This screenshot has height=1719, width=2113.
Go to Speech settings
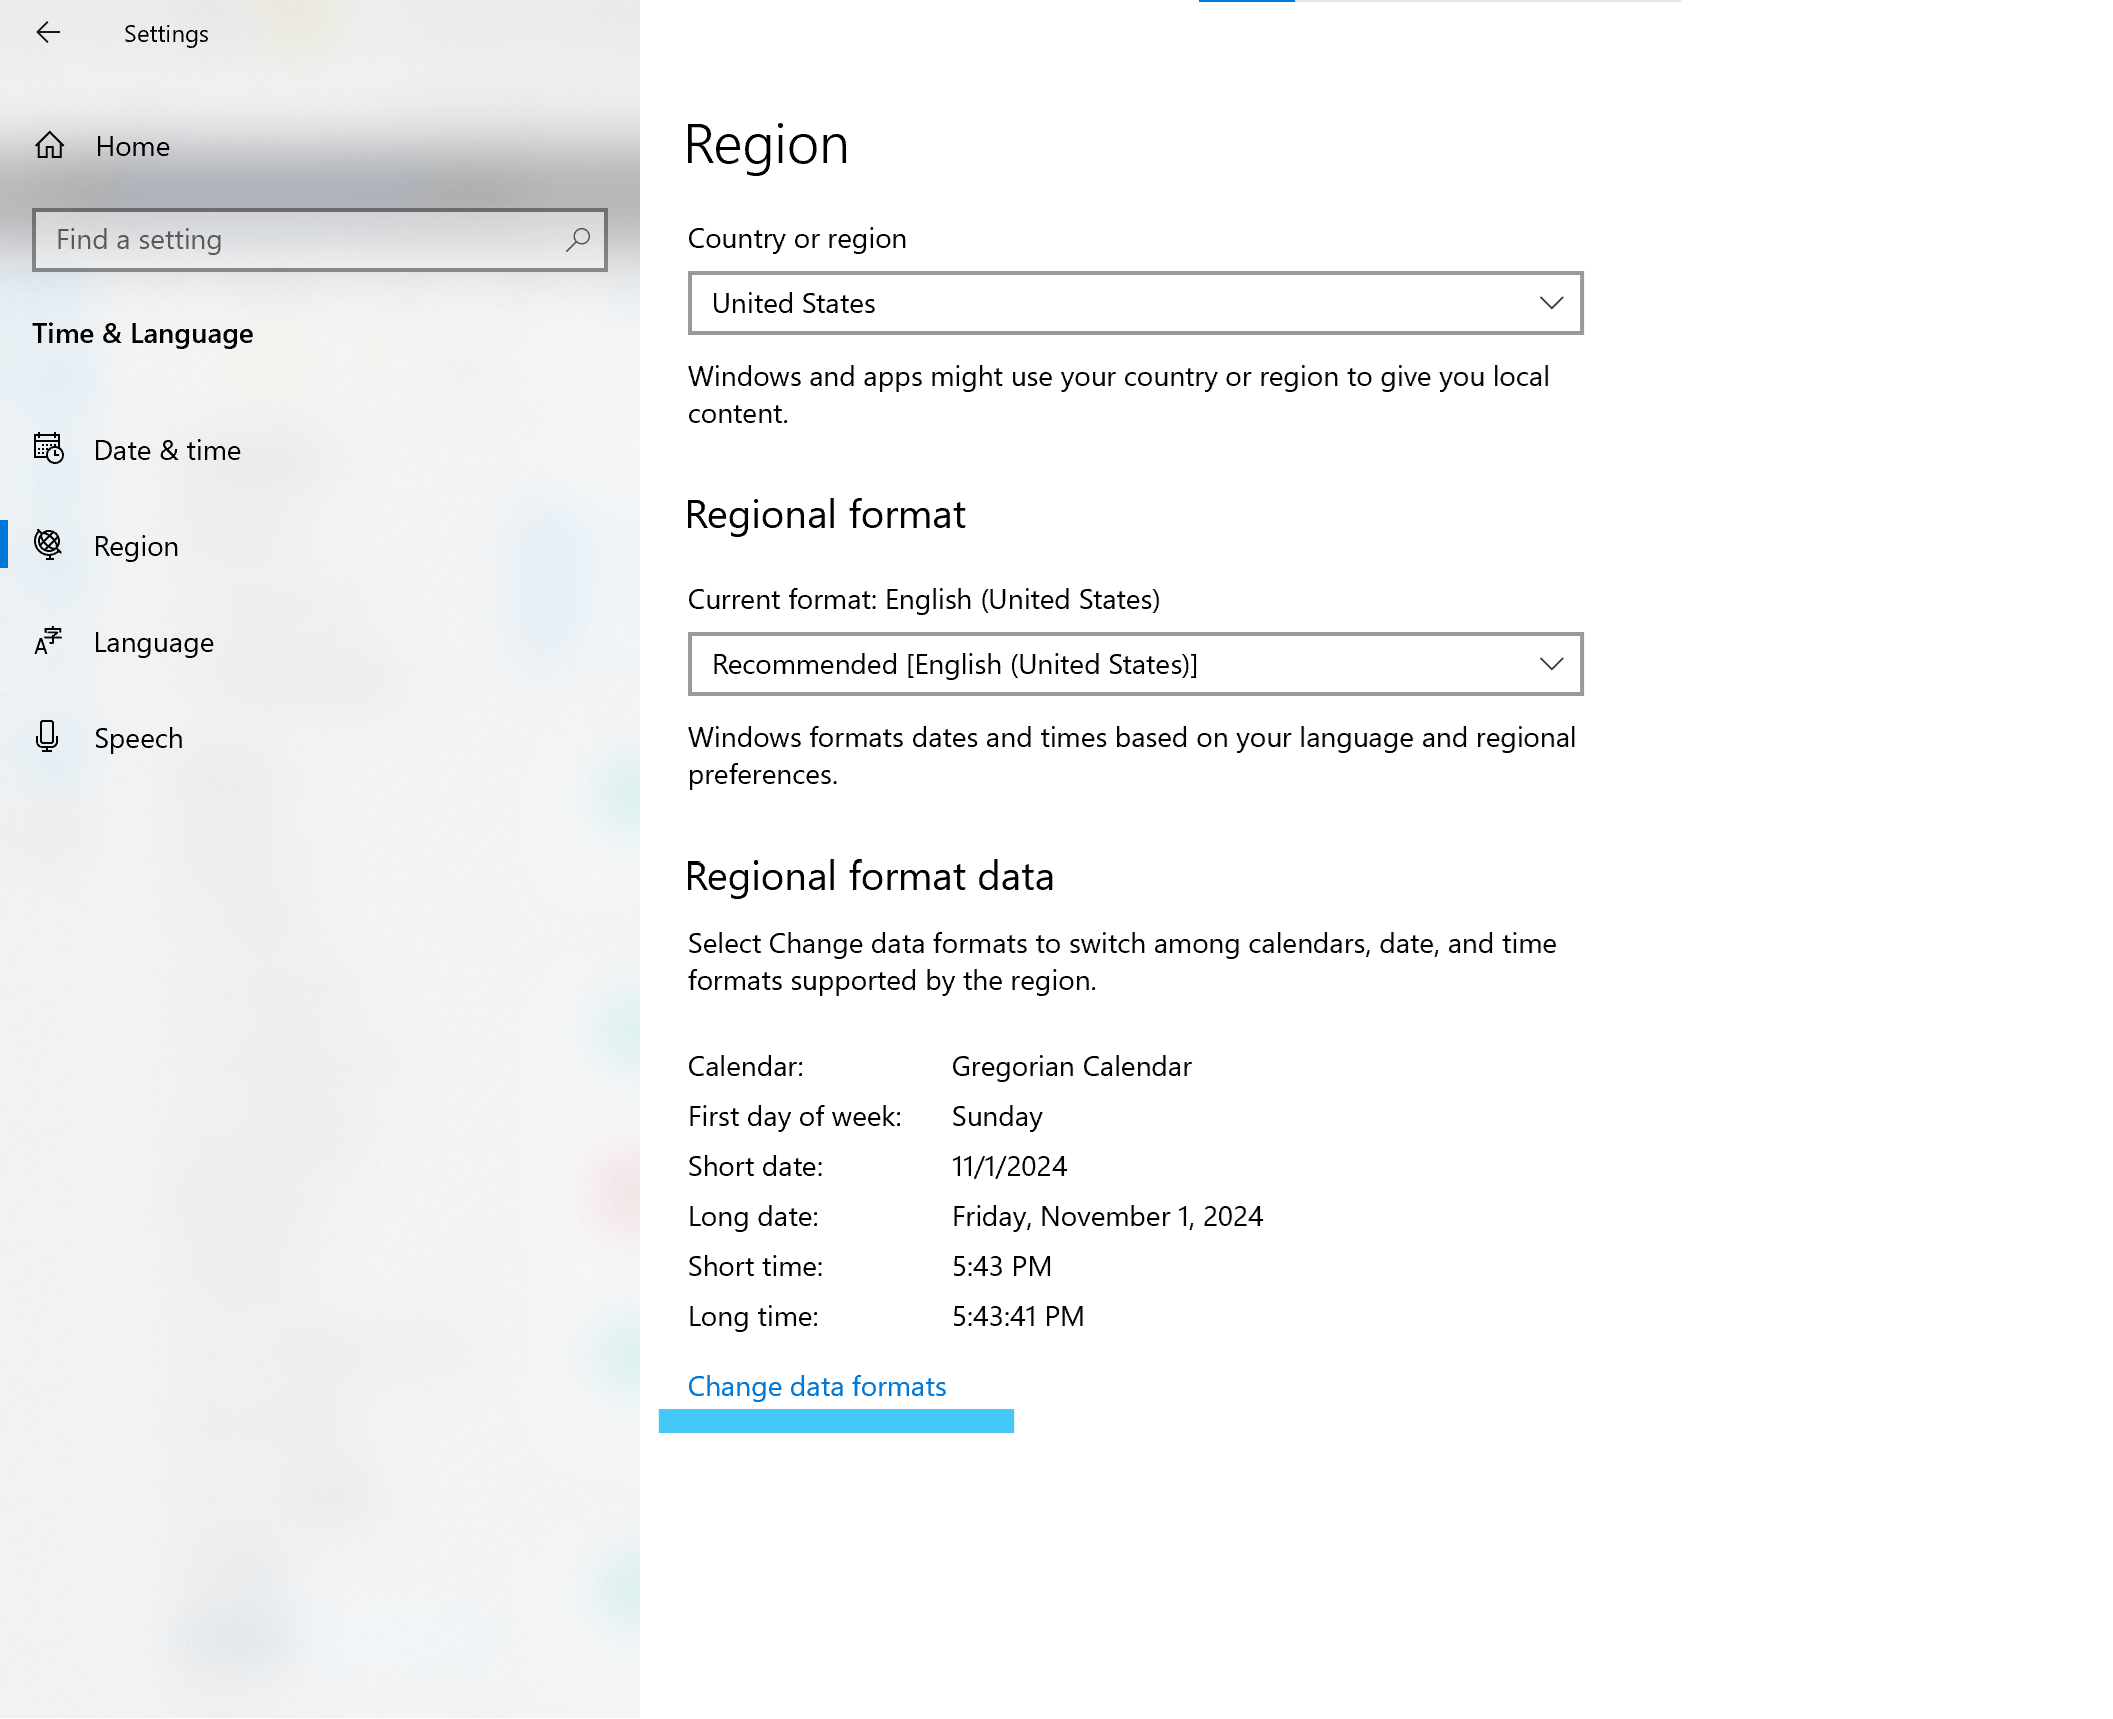[x=138, y=738]
